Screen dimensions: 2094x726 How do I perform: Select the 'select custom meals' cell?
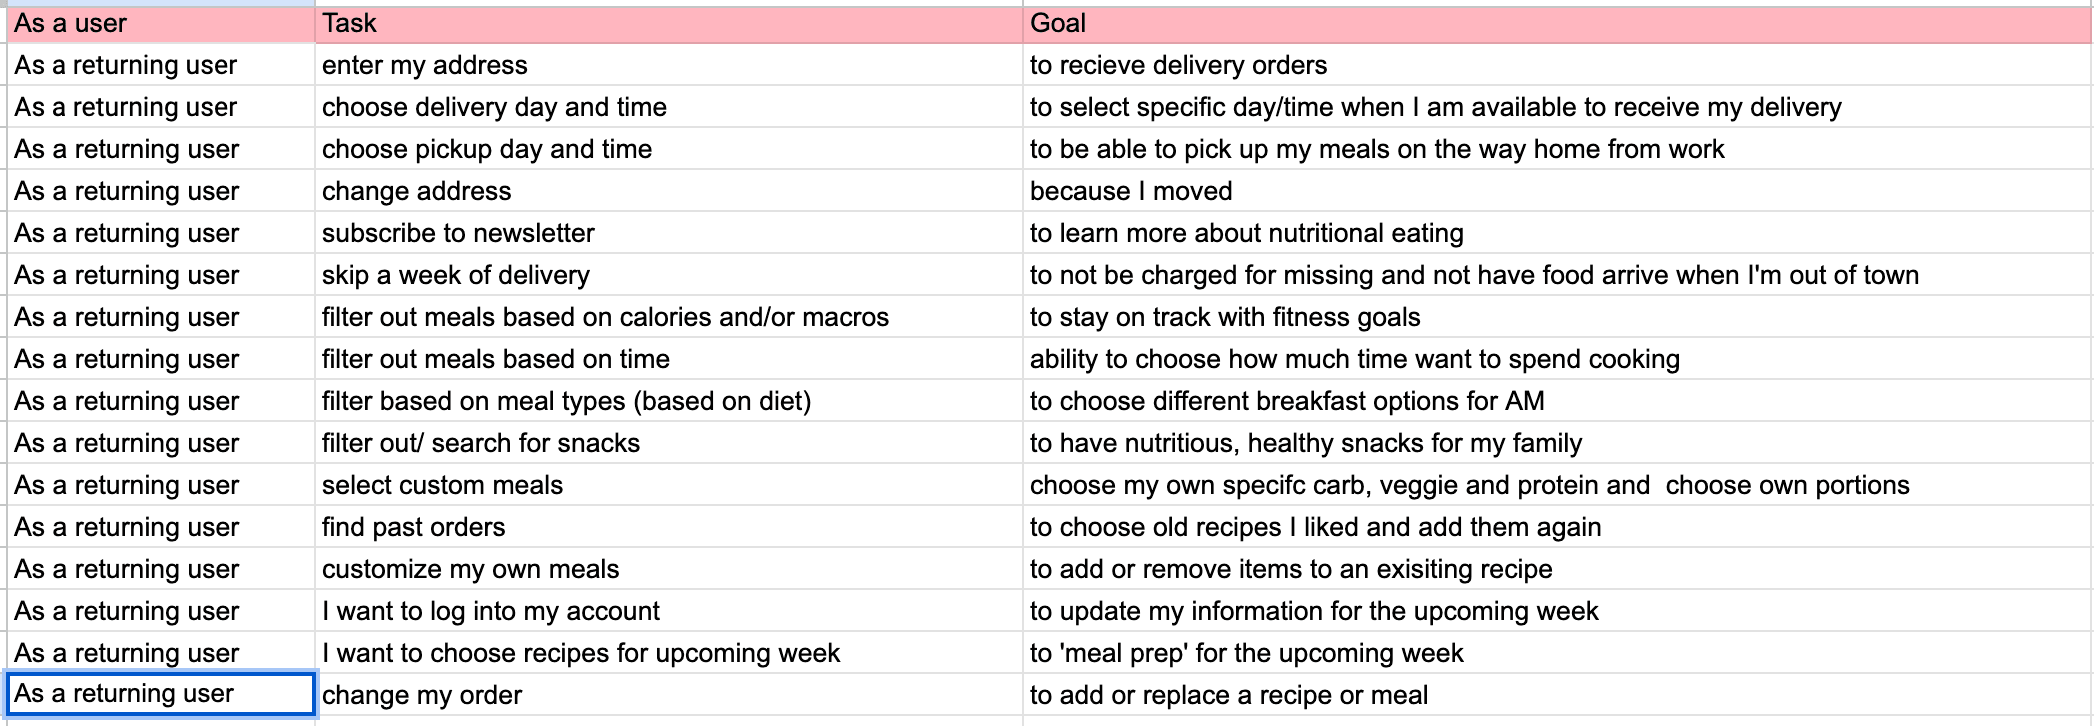pos(669,485)
